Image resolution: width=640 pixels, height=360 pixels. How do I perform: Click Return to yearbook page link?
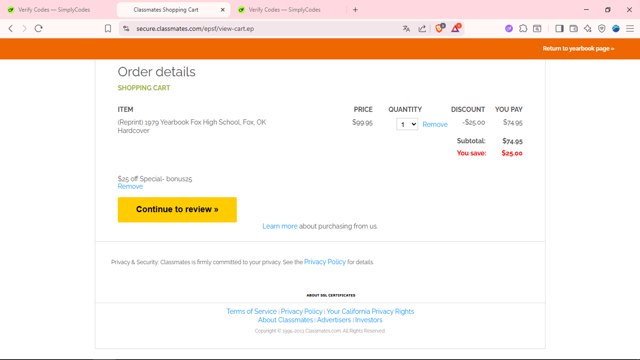pos(578,49)
